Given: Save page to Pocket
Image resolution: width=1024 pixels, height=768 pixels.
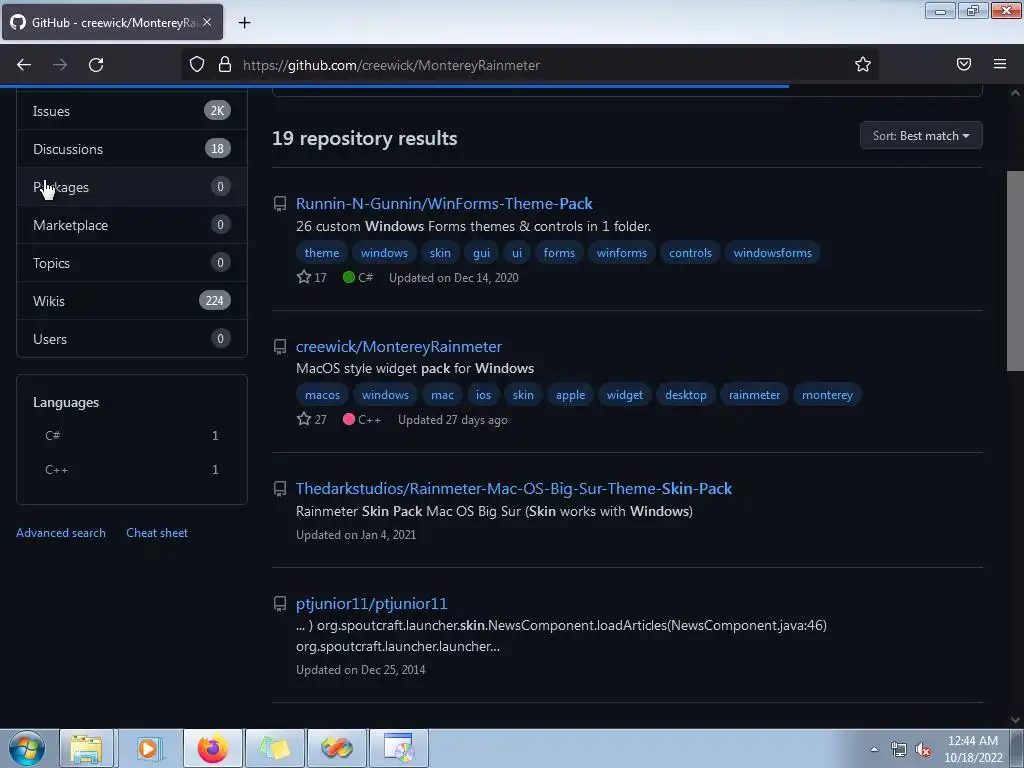Looking at the screenshot, I should click(x=964, y=64).
